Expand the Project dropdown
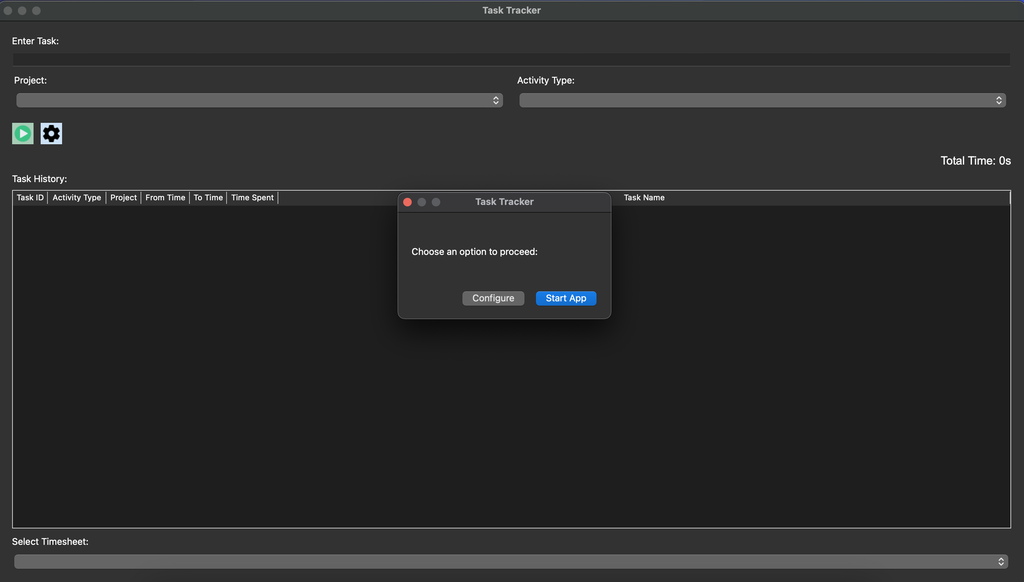Screen dimensions: 1024x582 coord(259,100)
